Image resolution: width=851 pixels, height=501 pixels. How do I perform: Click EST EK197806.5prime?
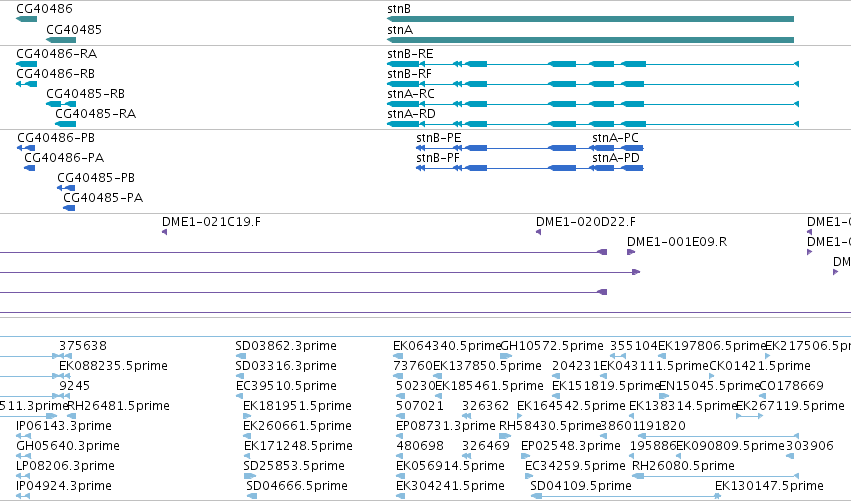coord(712,346)
